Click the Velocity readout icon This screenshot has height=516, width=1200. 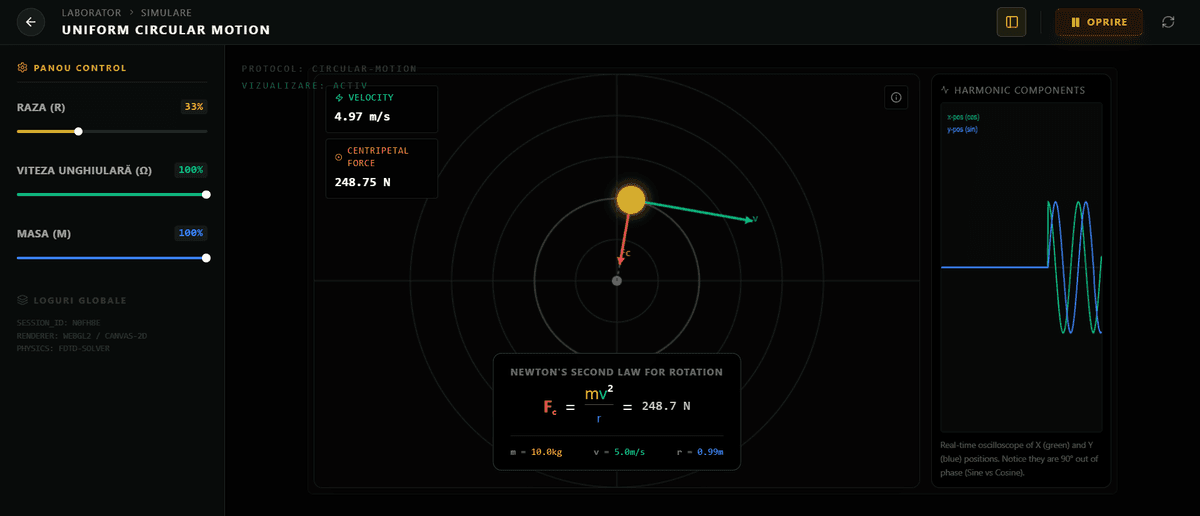click(x=339, y=98)
